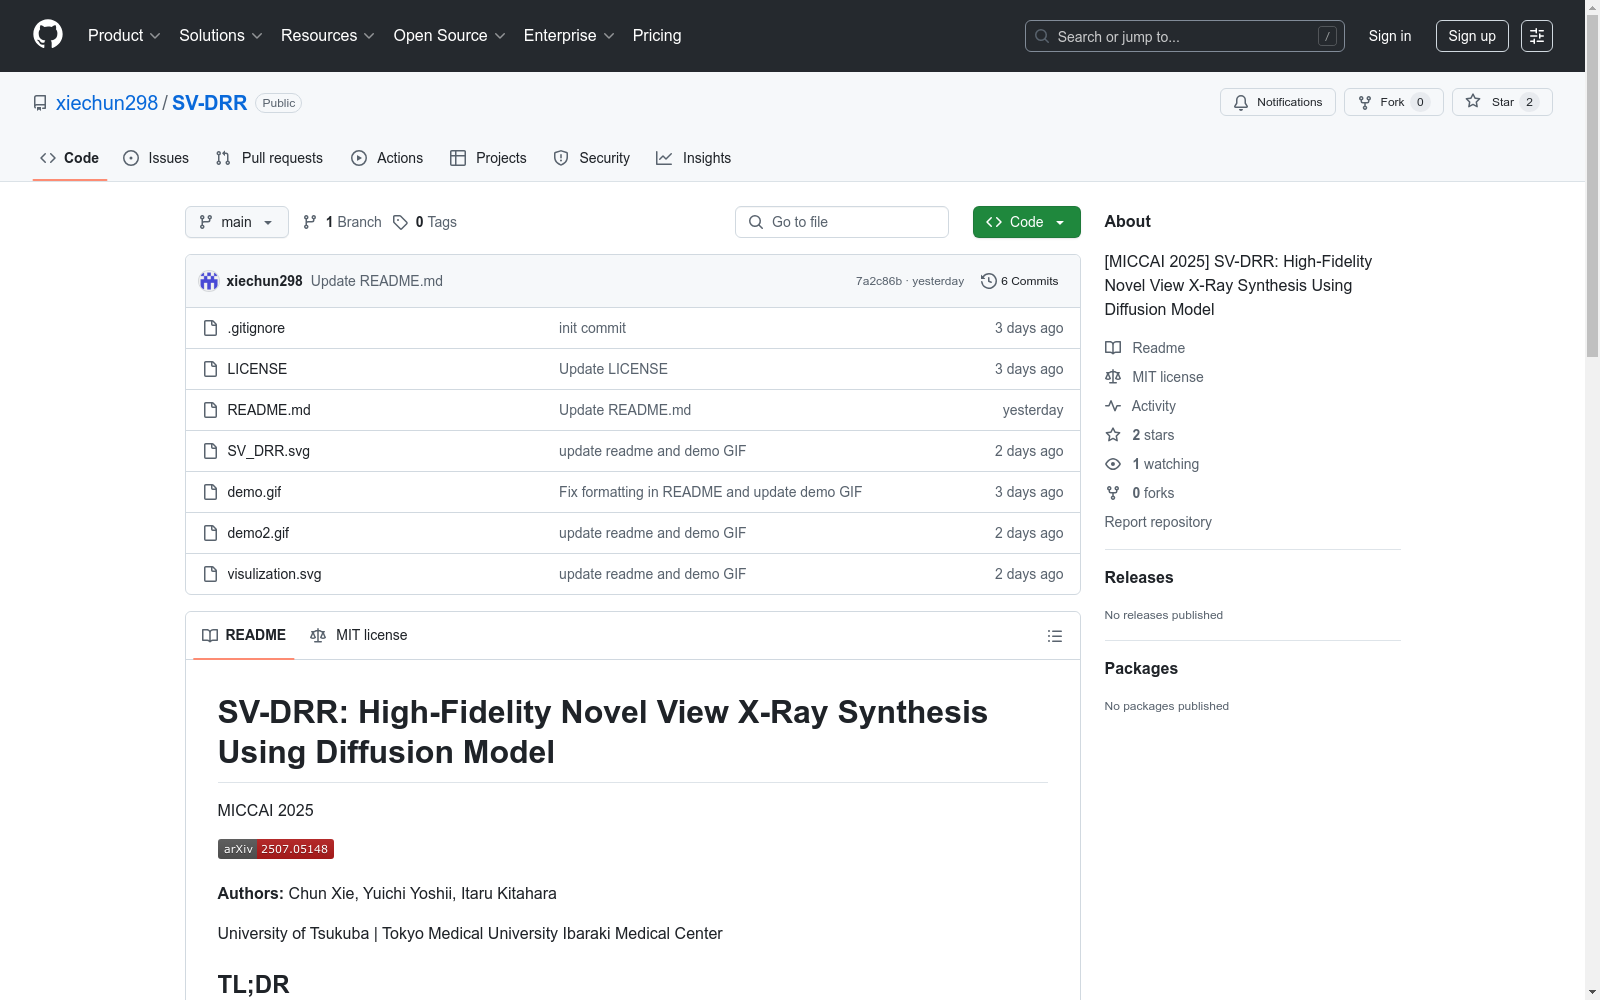Open the Issues tab

pos(156,158)
